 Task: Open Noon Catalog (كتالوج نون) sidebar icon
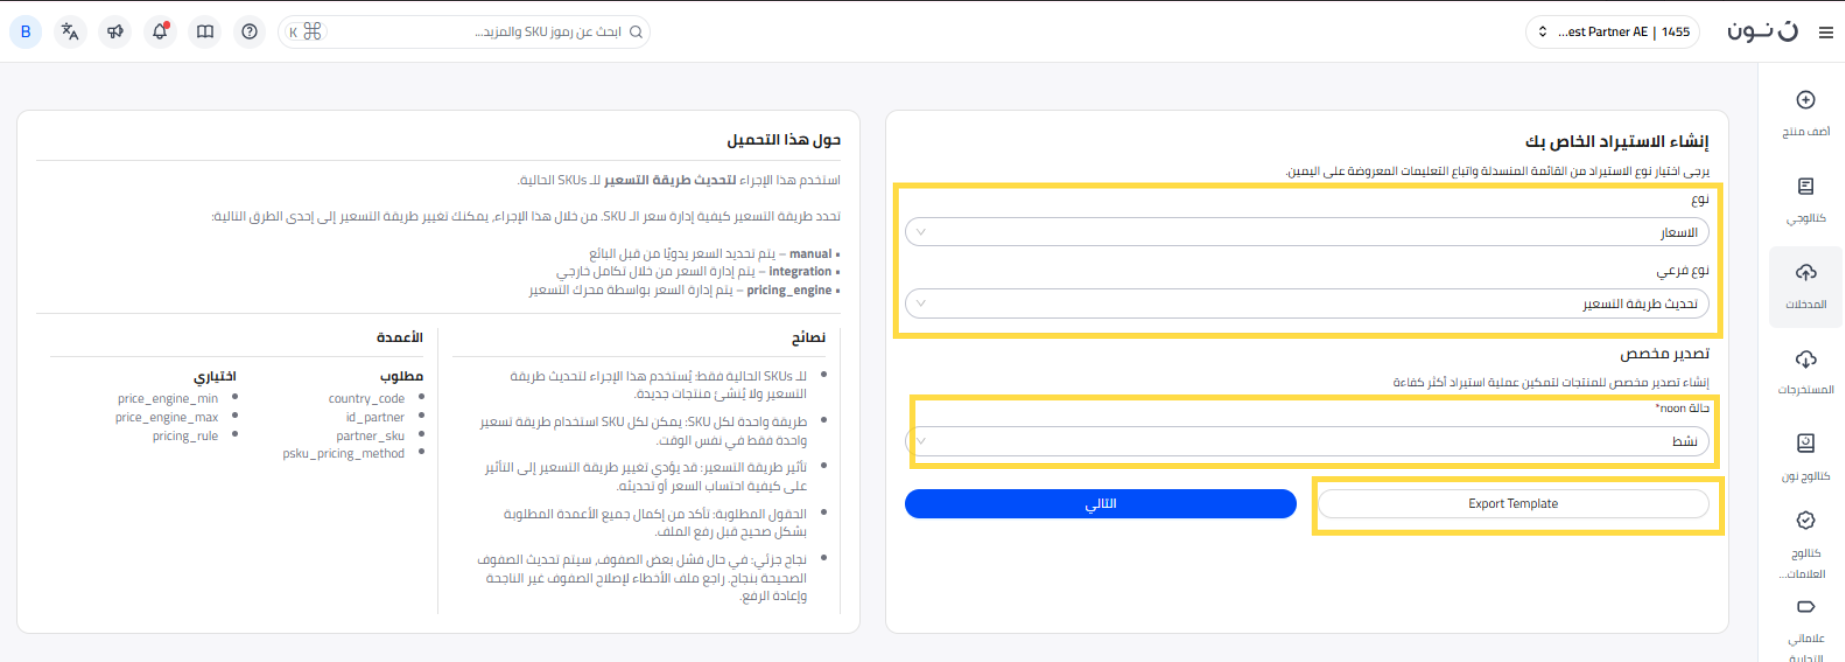pyautogui.click(x=1805, y=444)
